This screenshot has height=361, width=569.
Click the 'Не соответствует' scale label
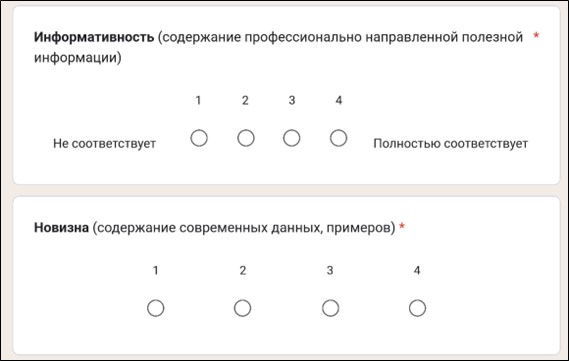click(105, 144)
